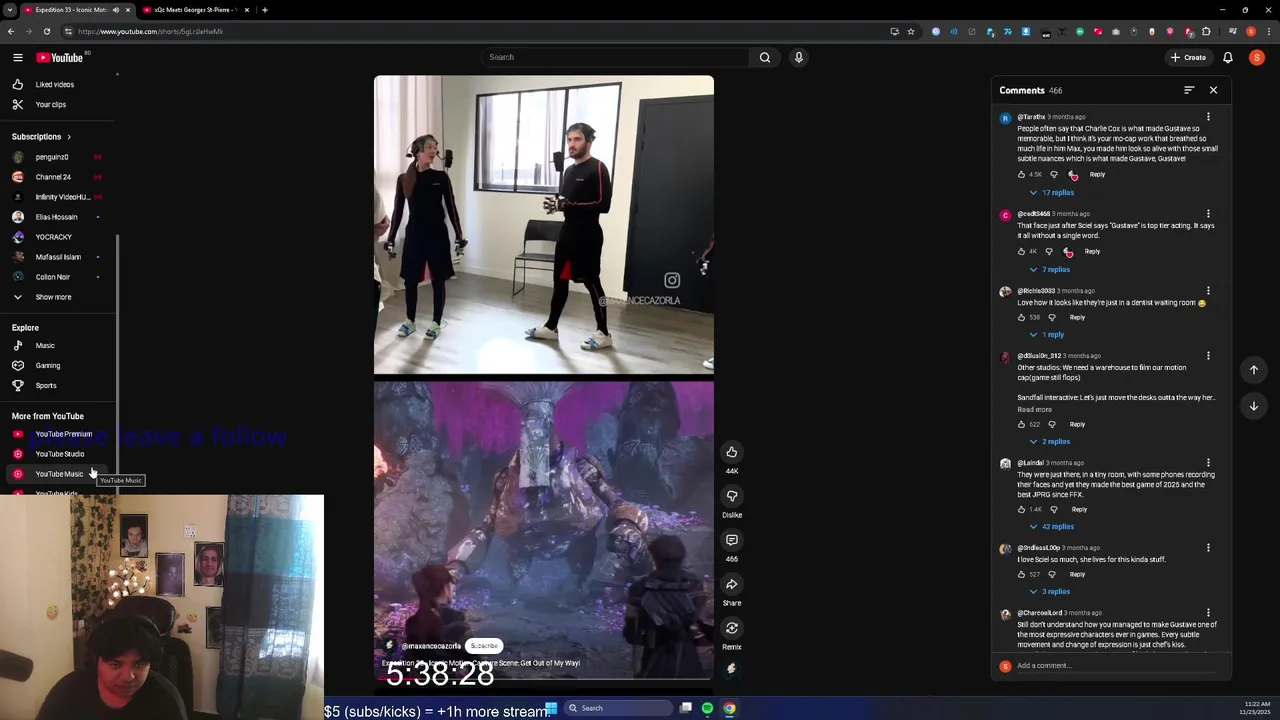Click the Create button
Viewport: 1280px width, 720px height.
(x=1188, y=57)
